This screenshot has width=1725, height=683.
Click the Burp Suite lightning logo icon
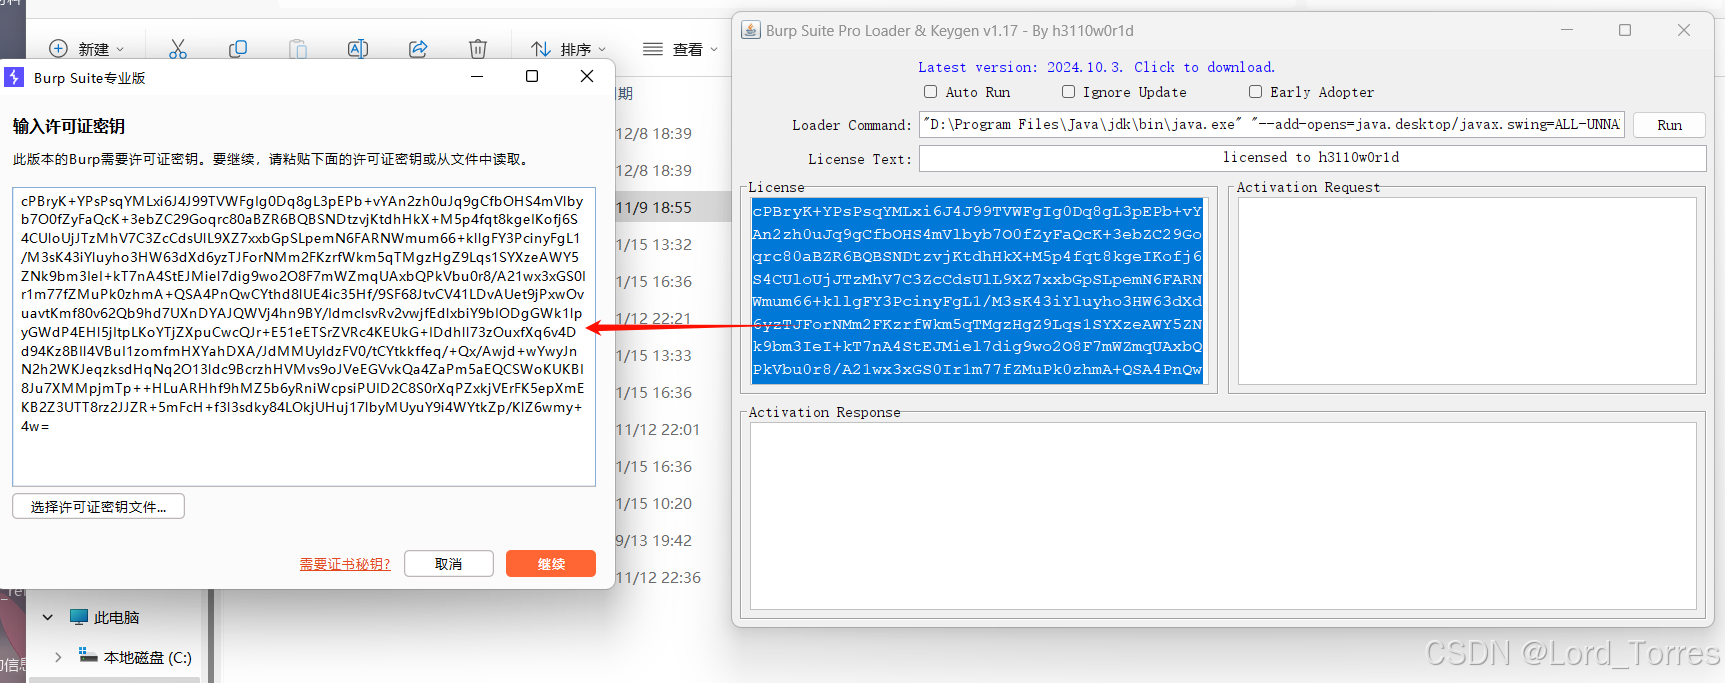coord(14,77)
